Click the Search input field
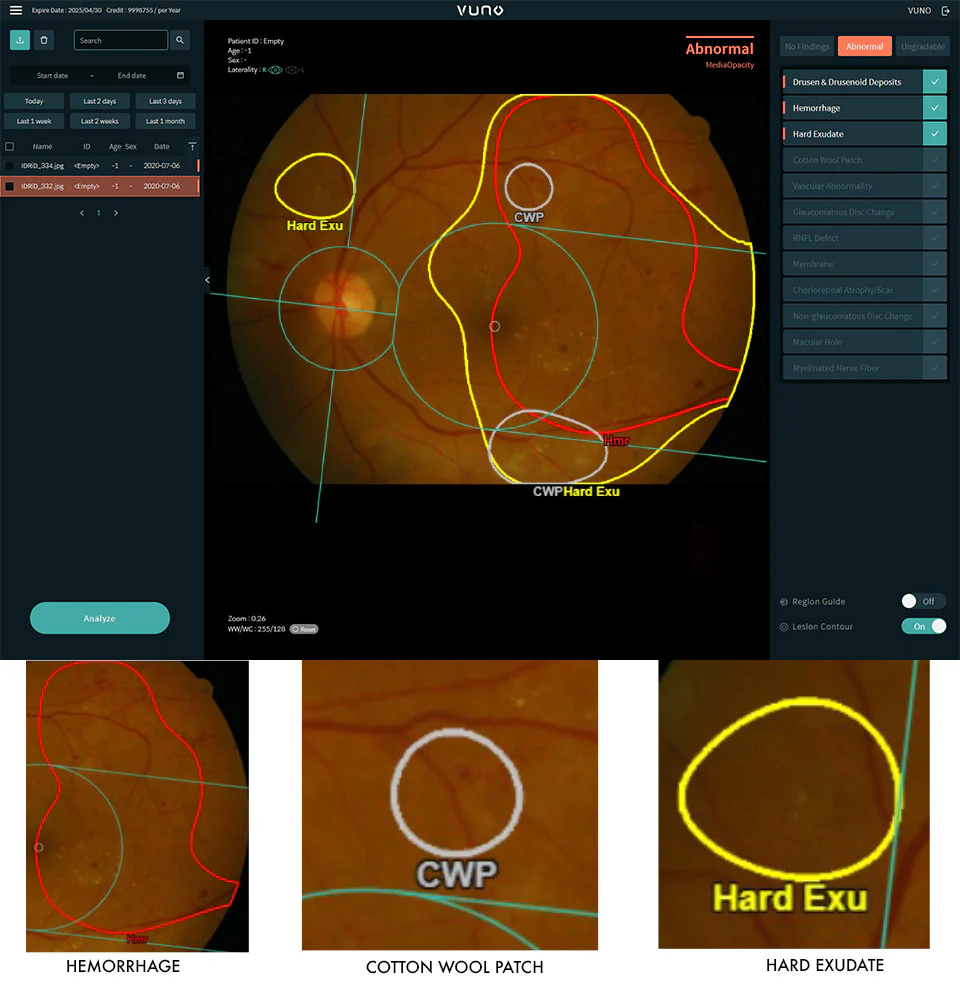The image size is (960, 1000). point(121,40)
